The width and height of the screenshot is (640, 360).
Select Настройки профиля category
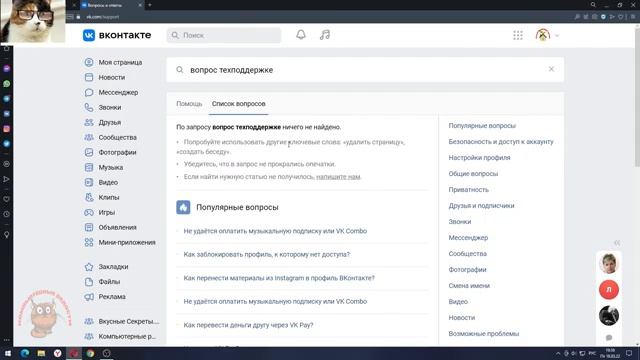(x=479, y=158)
